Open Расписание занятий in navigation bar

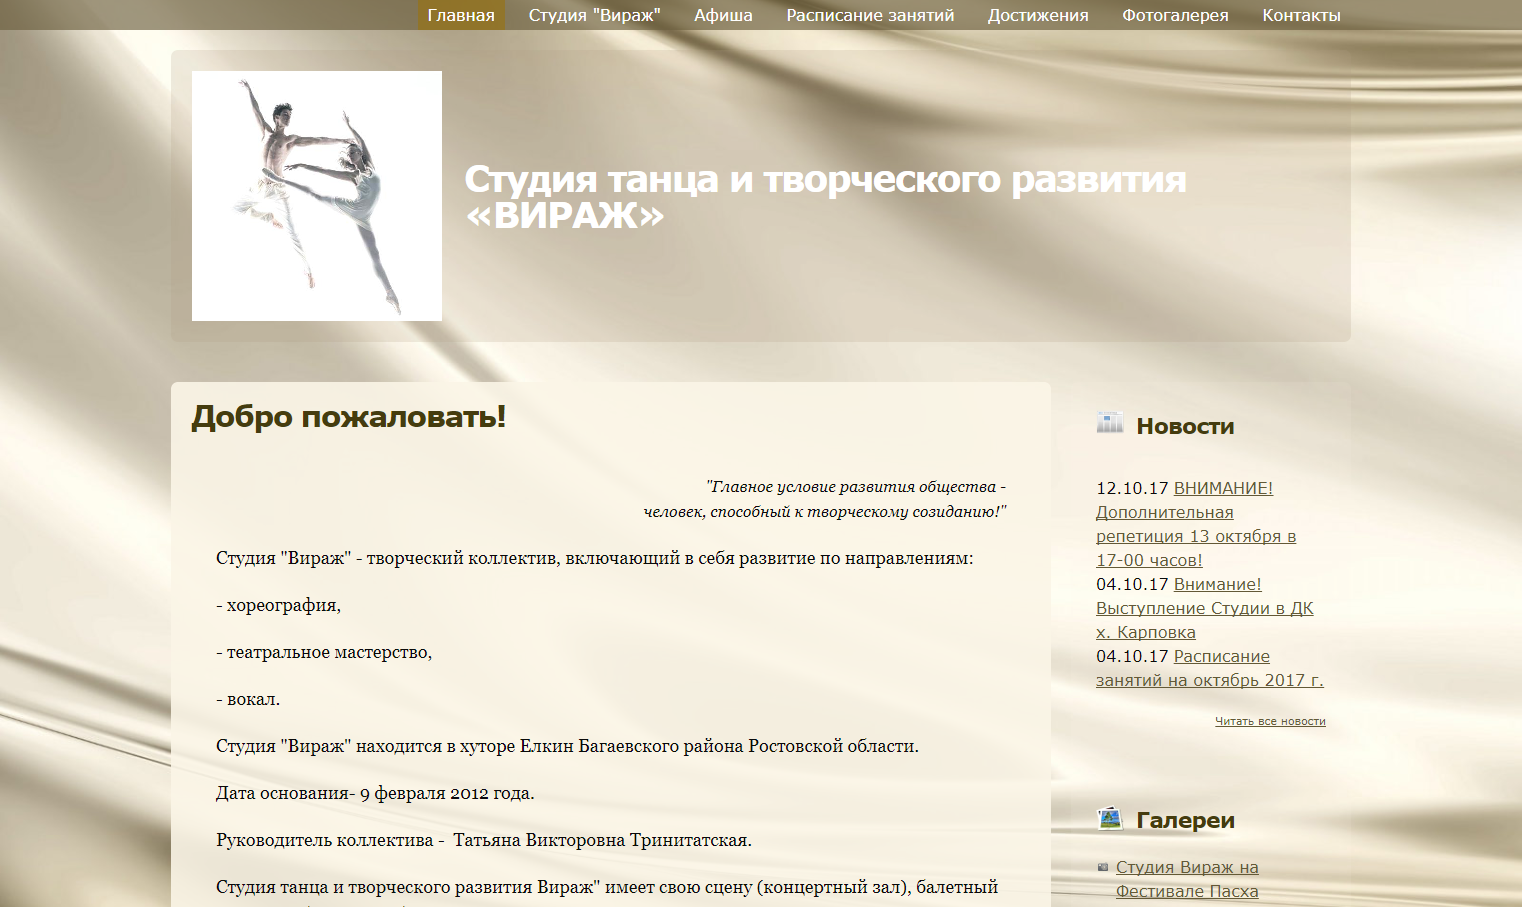coord(870,15)
